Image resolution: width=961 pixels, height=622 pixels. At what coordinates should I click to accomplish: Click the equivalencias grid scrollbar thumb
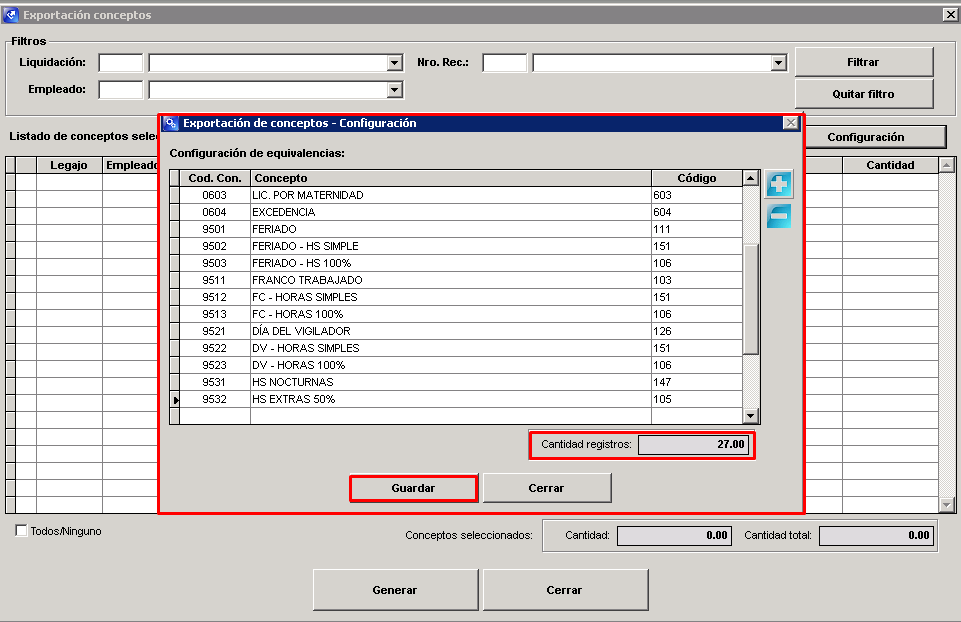click(x=751, y=298)
